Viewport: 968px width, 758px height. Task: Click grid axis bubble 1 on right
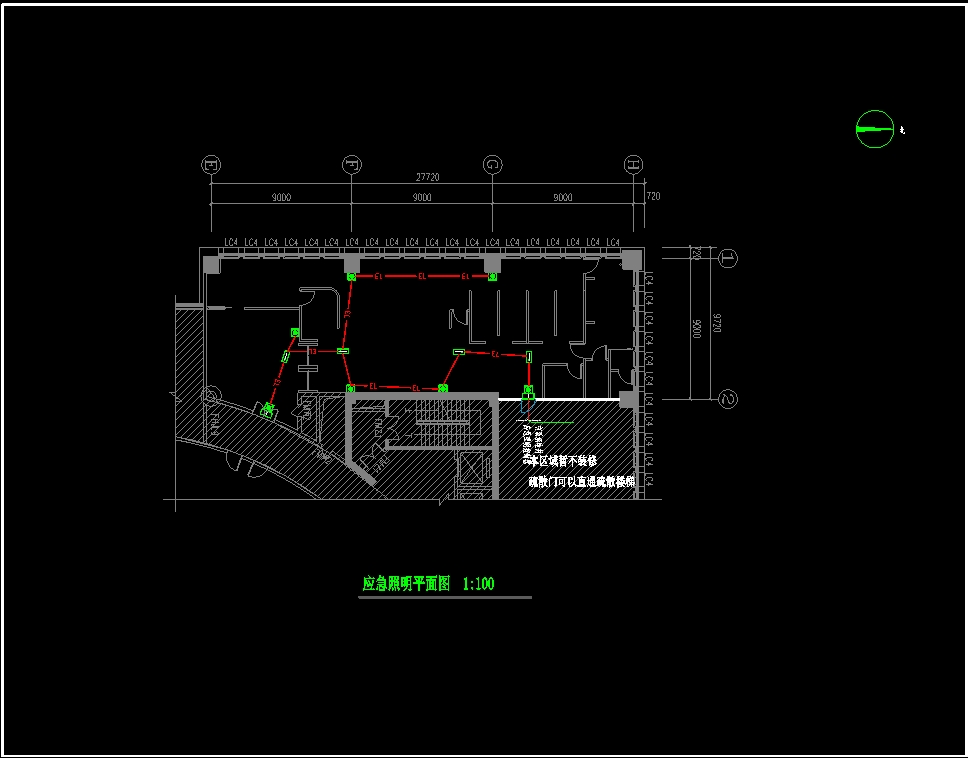(x=728, y=258)
